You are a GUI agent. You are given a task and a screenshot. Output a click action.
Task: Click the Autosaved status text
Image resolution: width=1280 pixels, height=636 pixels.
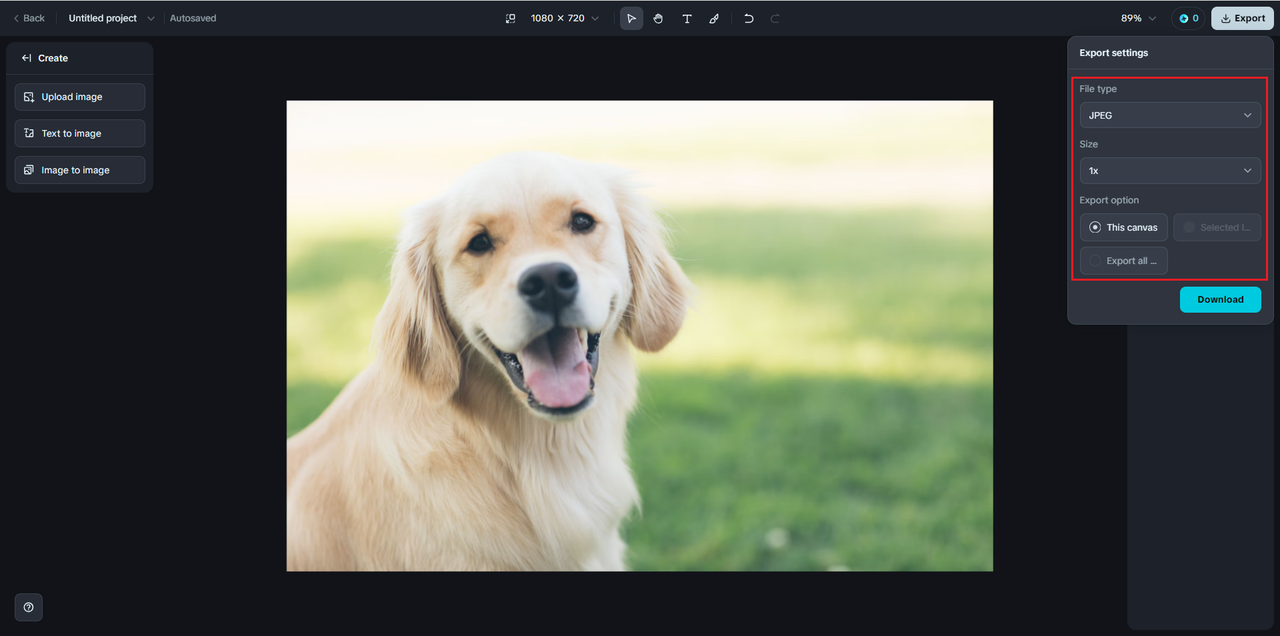pos(193,18)
